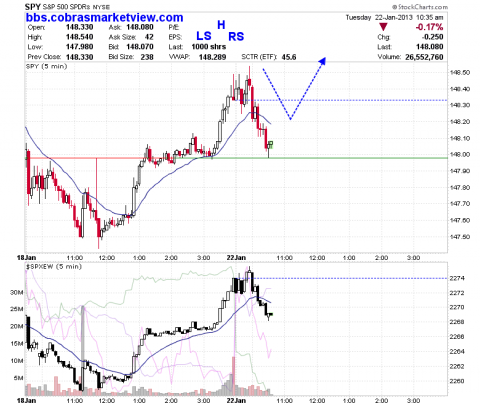Click the 30M volume axis label
This screenshot has width=480, height=406.
point(17,293)
